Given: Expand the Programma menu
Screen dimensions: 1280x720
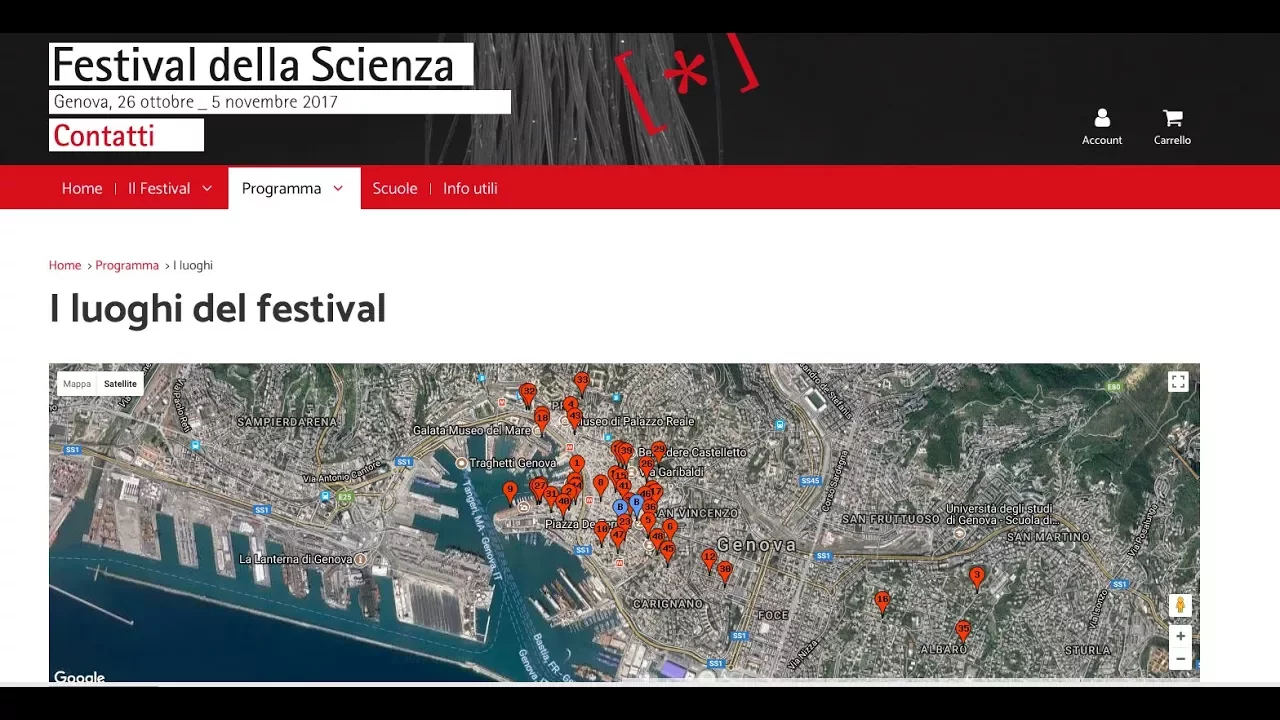Looking at the screenshot, I should [x=294, y=188].
